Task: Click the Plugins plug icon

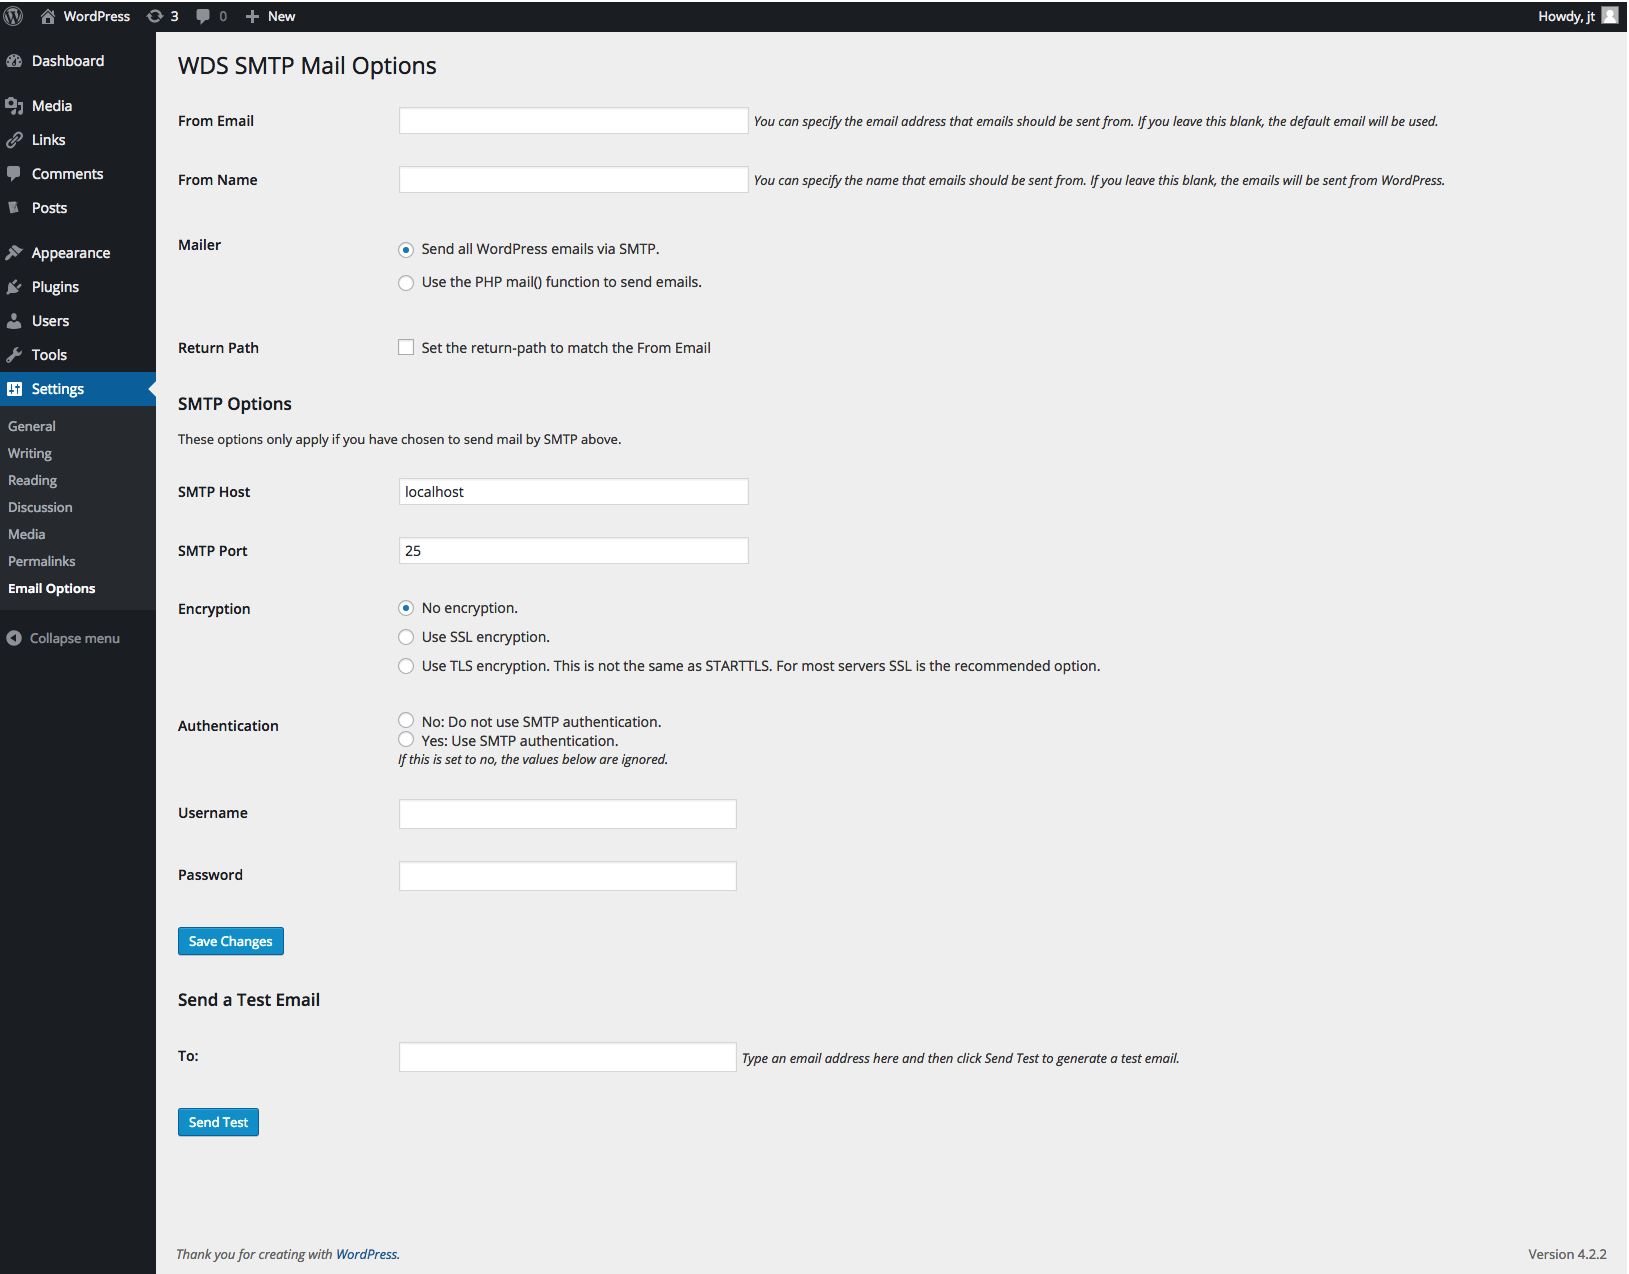Action: coord(14,287)
